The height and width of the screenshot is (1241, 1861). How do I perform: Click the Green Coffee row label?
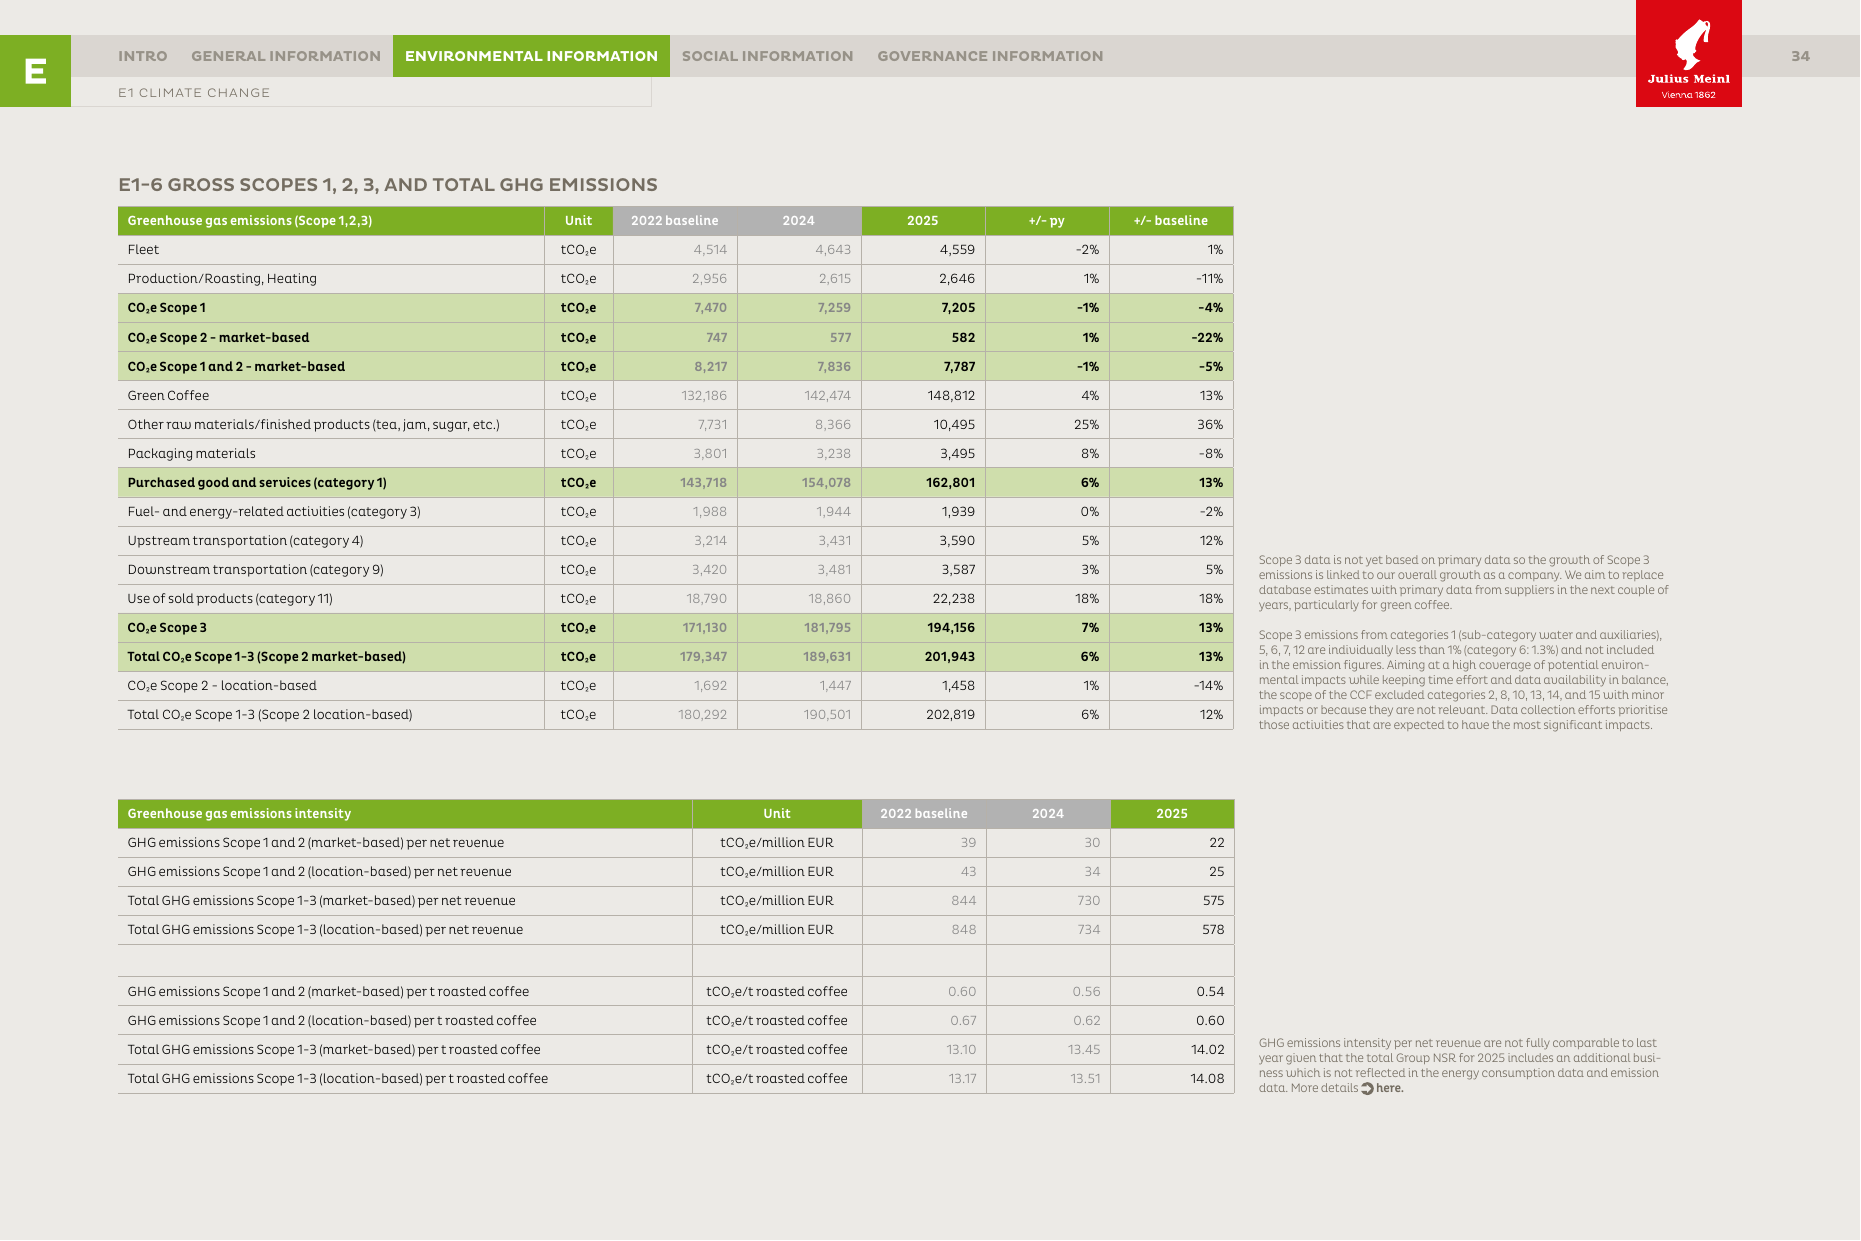point(168,396)
